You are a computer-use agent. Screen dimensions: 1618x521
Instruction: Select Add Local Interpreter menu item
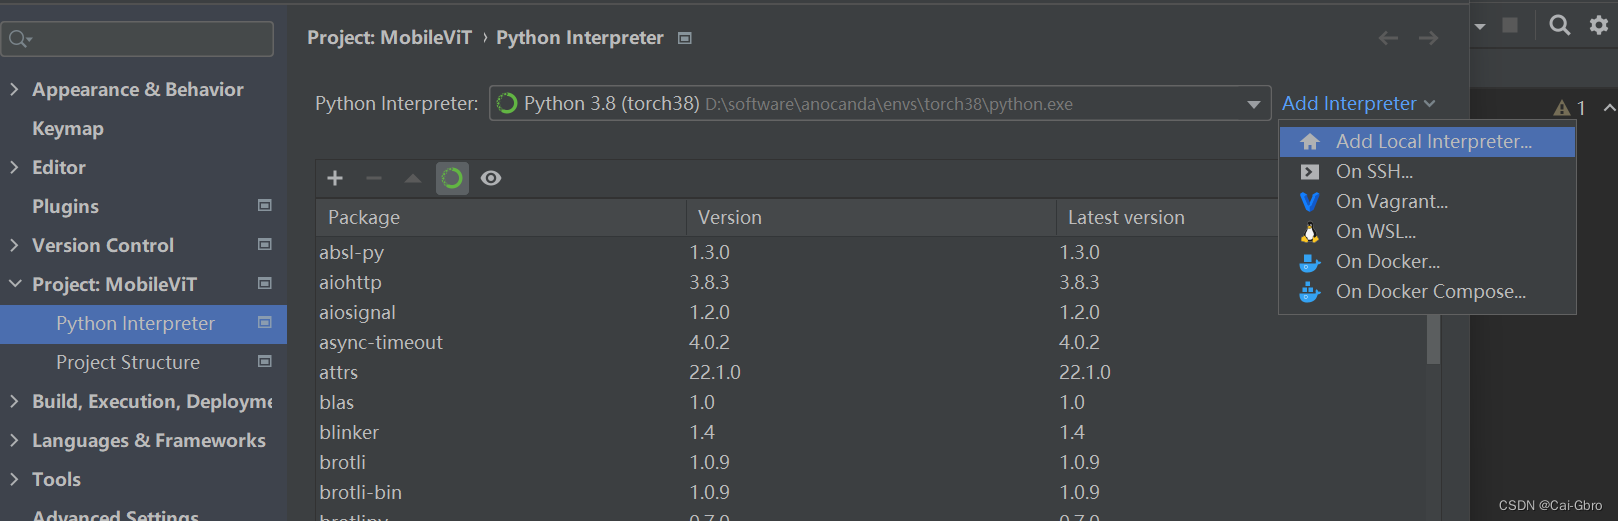1427,142
